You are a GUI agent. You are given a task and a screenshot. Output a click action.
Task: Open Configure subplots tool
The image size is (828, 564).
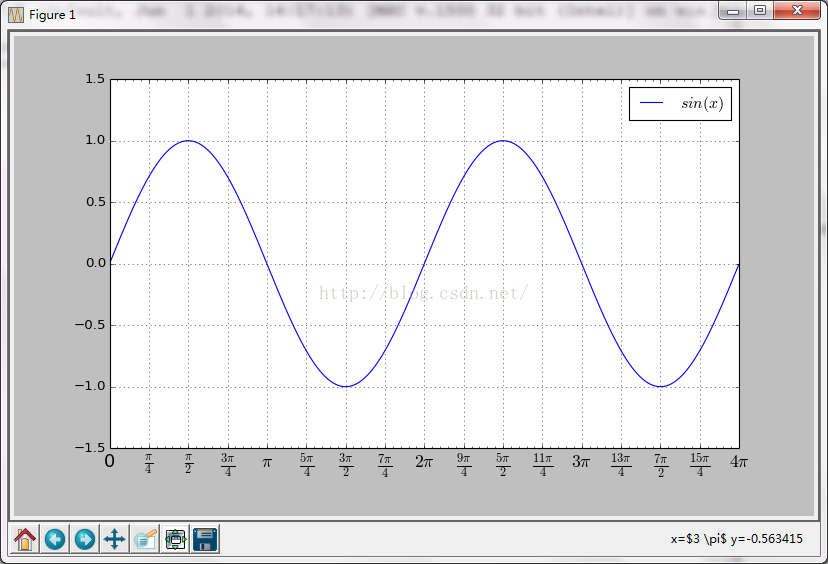tap(175, 539)
